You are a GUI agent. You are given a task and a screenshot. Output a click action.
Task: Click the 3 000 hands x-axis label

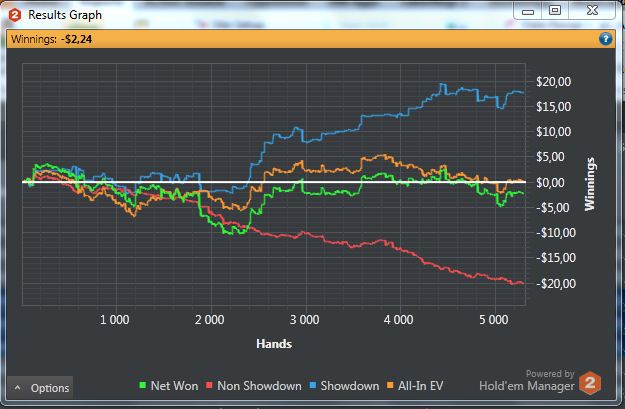[304, 320]
